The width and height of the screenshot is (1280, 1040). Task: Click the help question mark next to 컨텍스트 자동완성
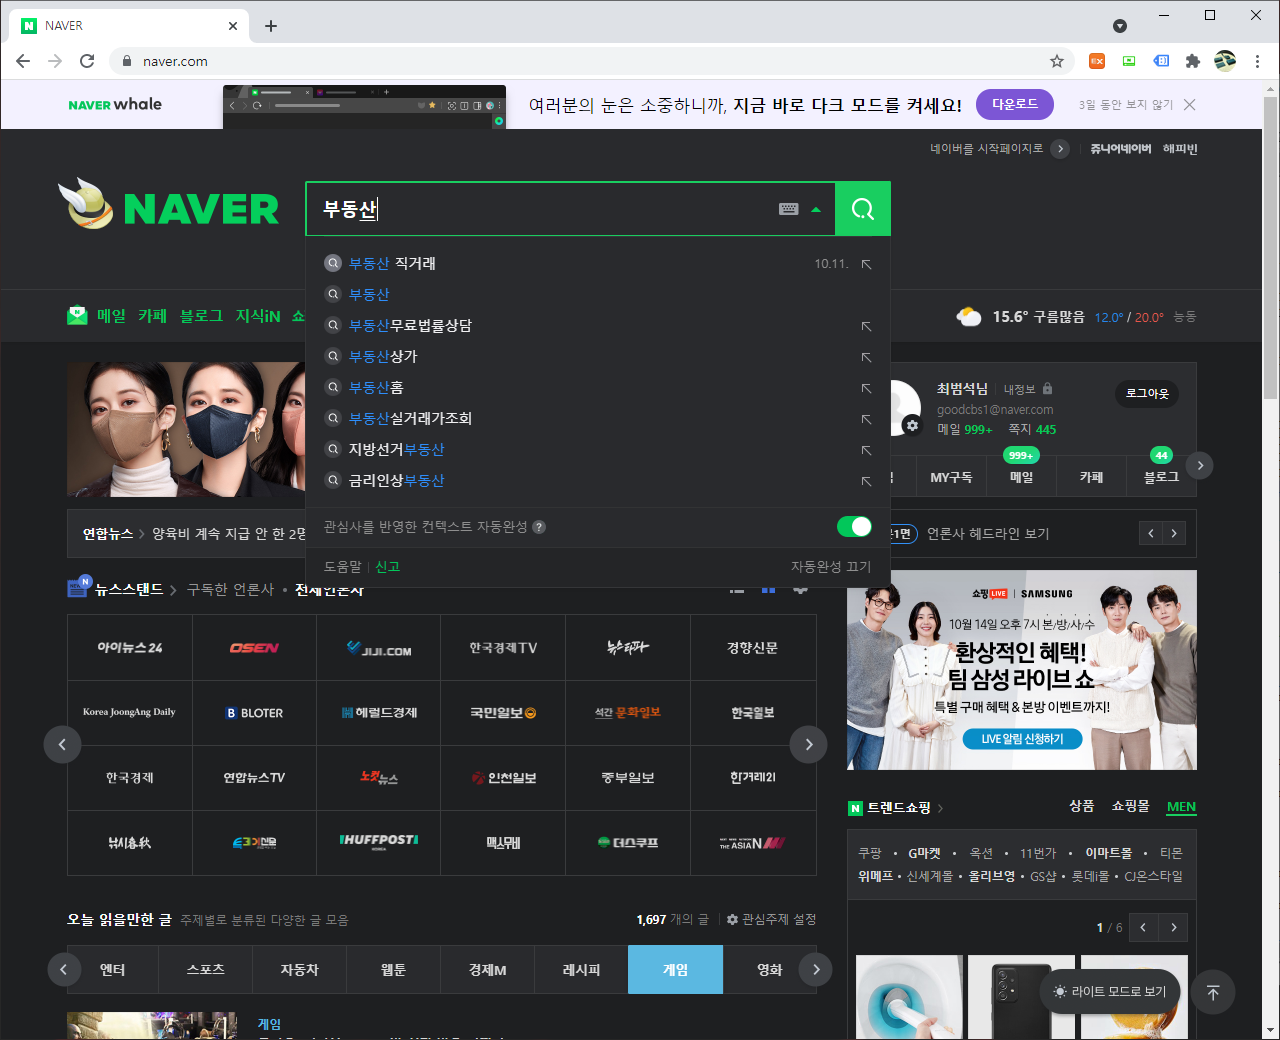point(539,527)
